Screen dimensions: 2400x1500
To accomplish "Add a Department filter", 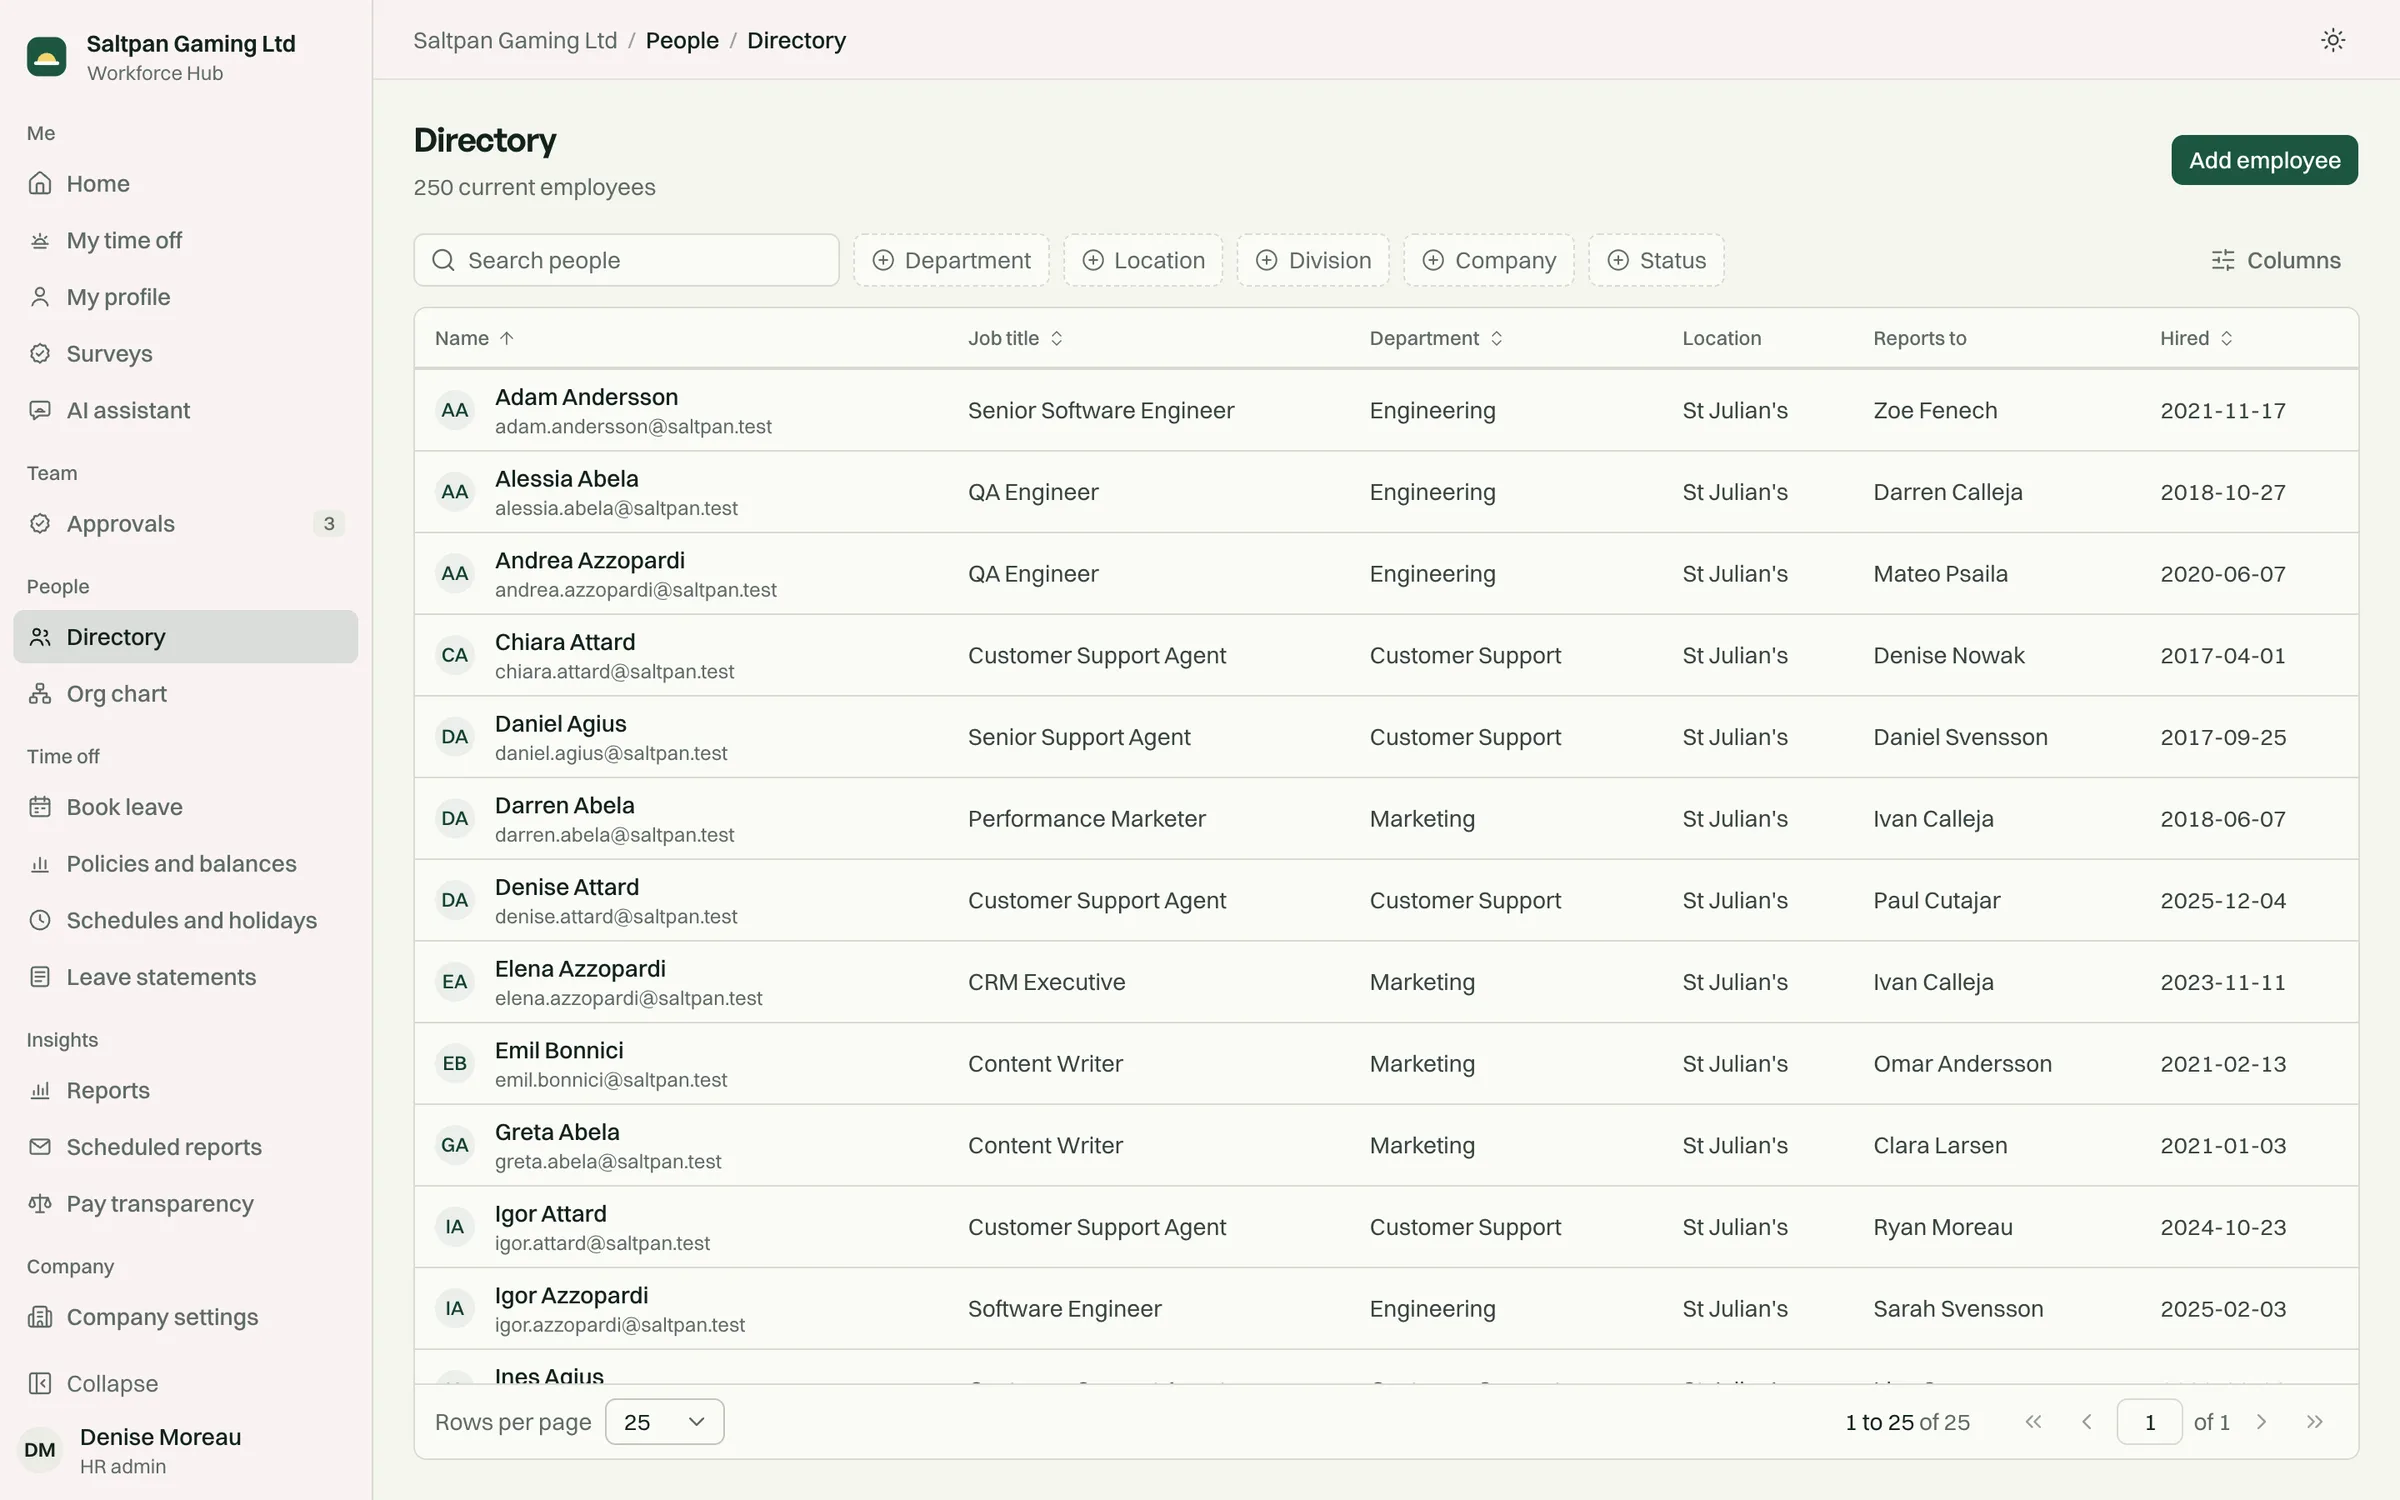I will click(x=951, y=261).
